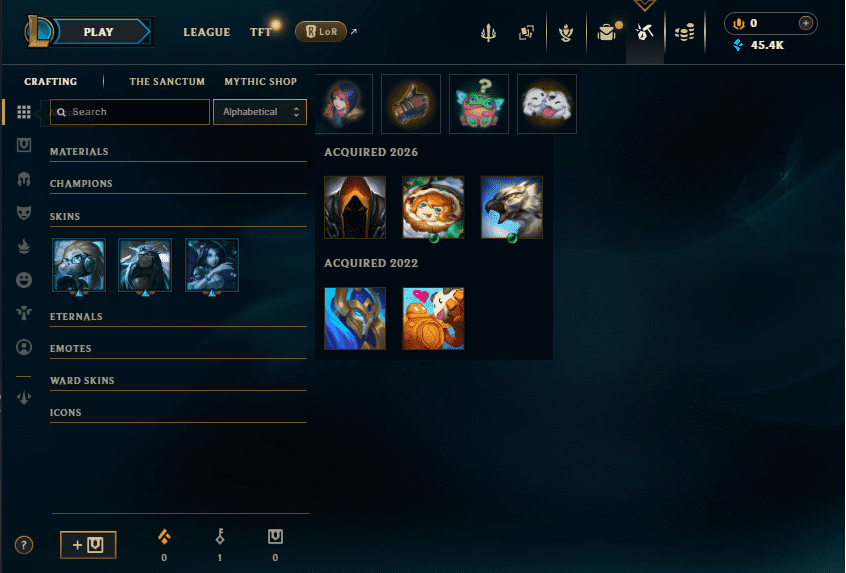Filter loot by emotes smiley icon
The height and width of the screenshot is (573, 846).
24,280
